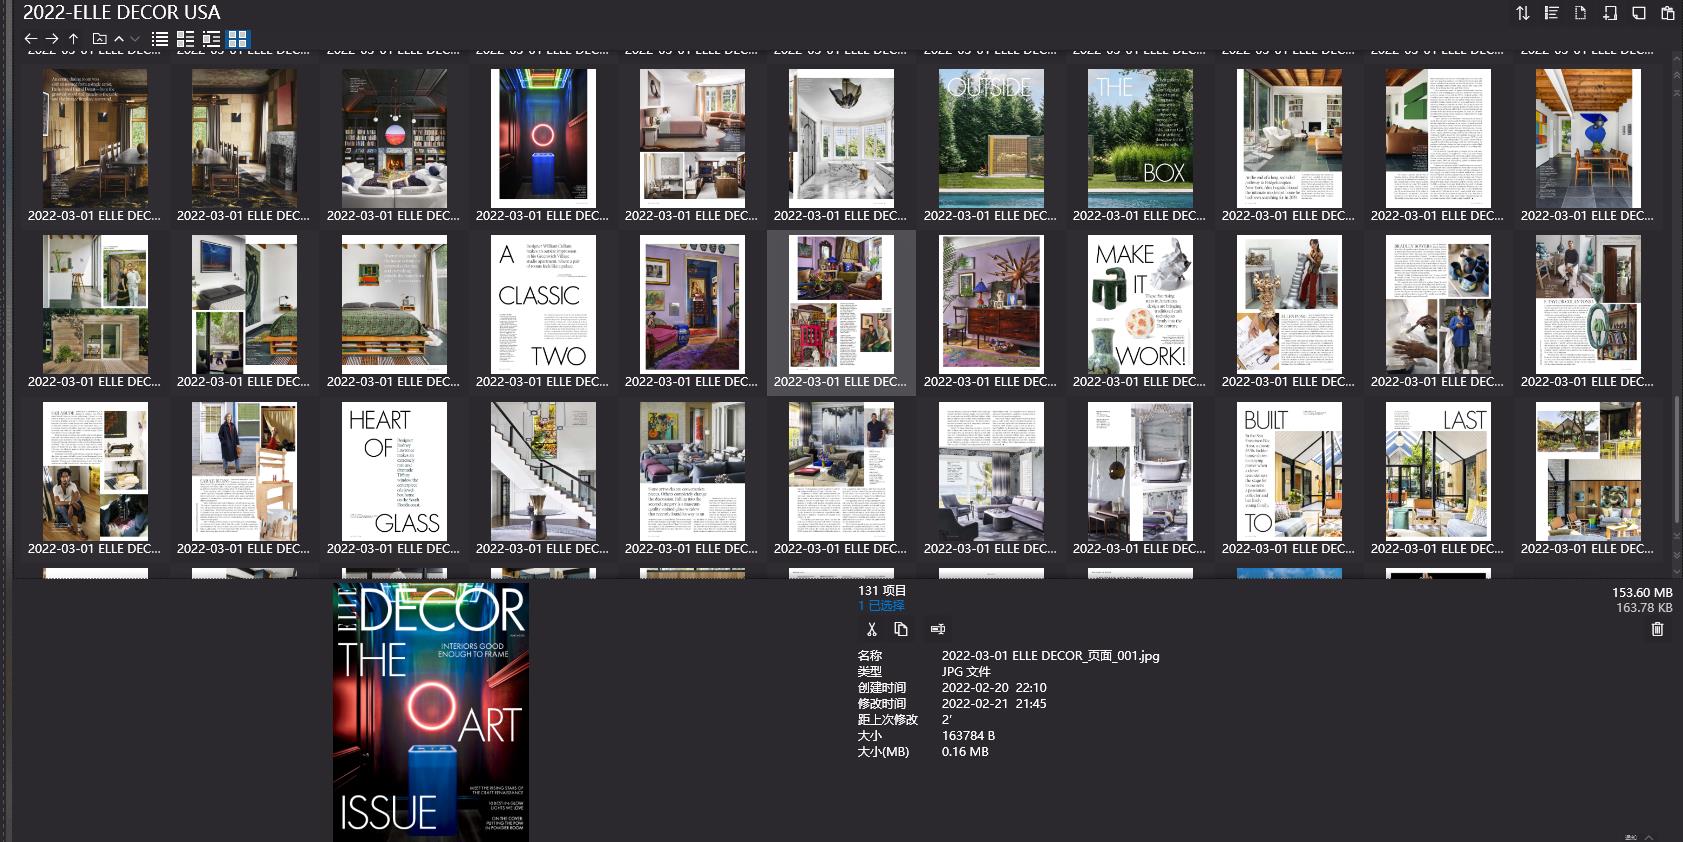Screen dimensions: 1683x842
Task: Open the parent folder icon
Action: (99, 39)
